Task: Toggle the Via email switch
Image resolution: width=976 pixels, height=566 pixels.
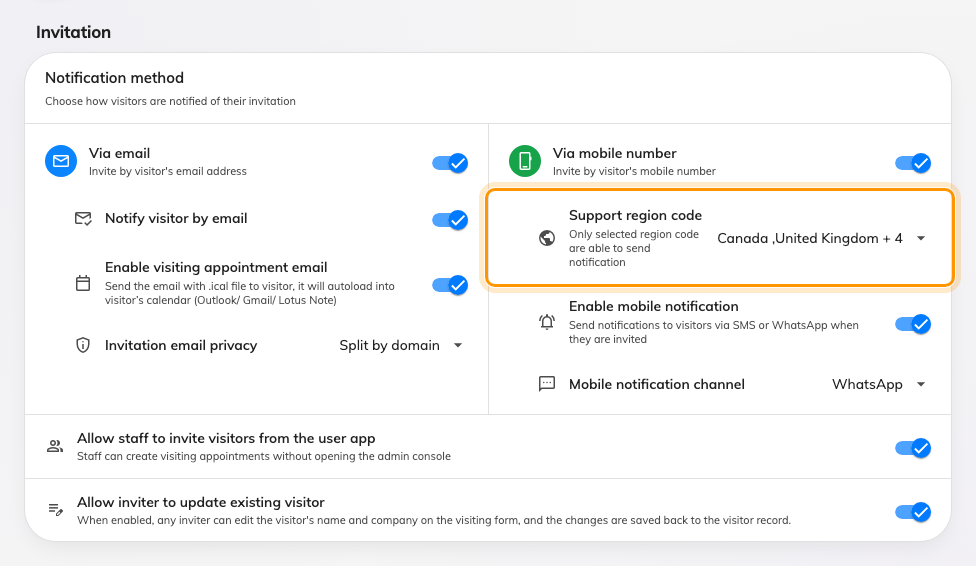Action: click(x=450, y=163)
